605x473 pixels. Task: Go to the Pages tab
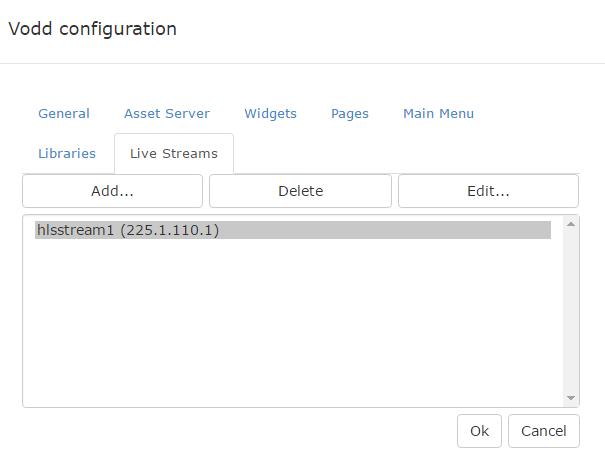(350, 114)
